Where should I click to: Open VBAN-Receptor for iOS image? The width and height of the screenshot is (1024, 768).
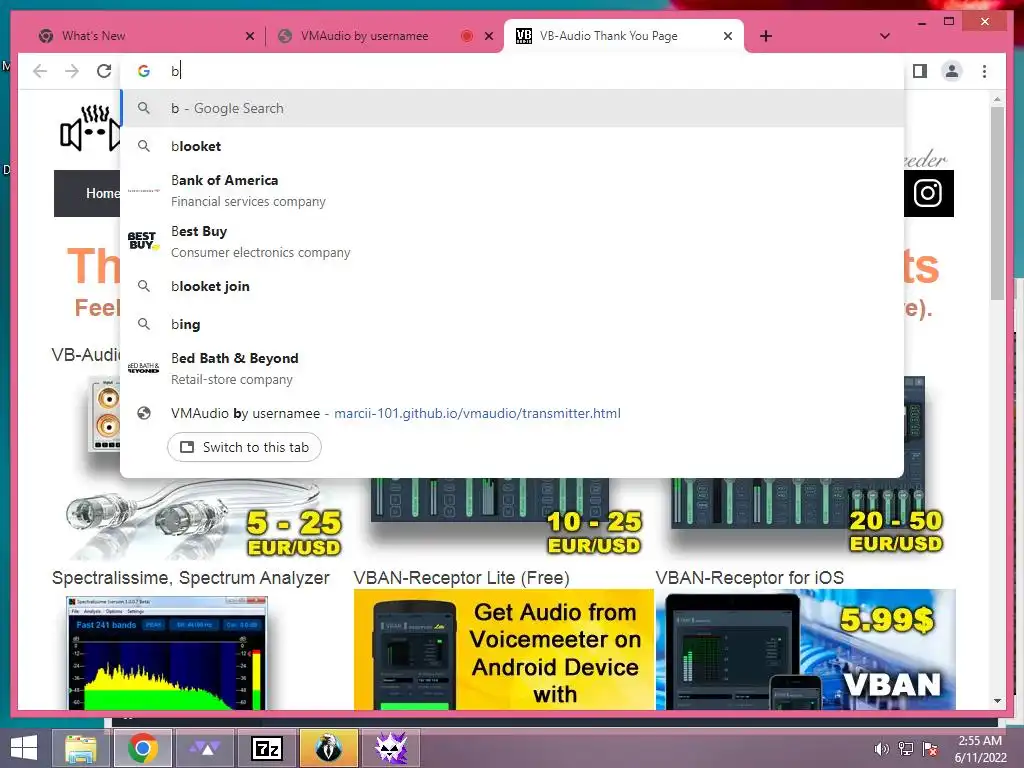(805, 649)
